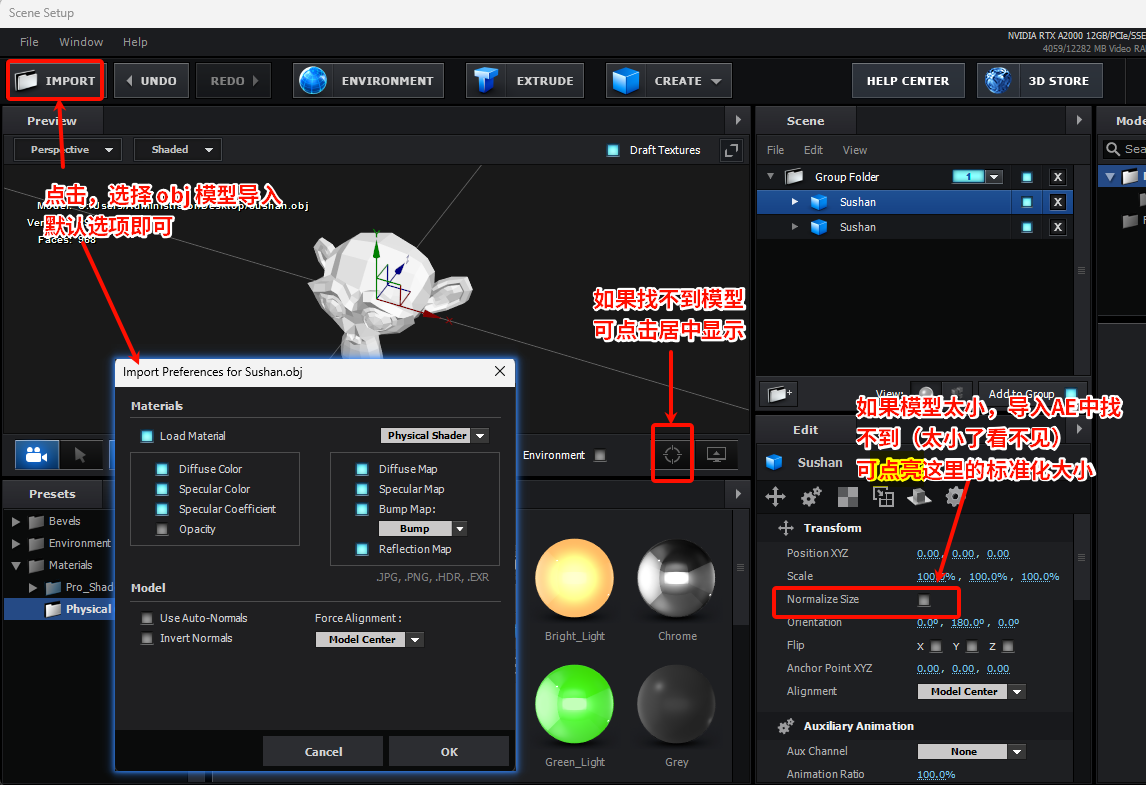The width and height of the screenshot is (1146, 785).
Task: Click the center view crosshair icon
Action: (x=672, y=455)
